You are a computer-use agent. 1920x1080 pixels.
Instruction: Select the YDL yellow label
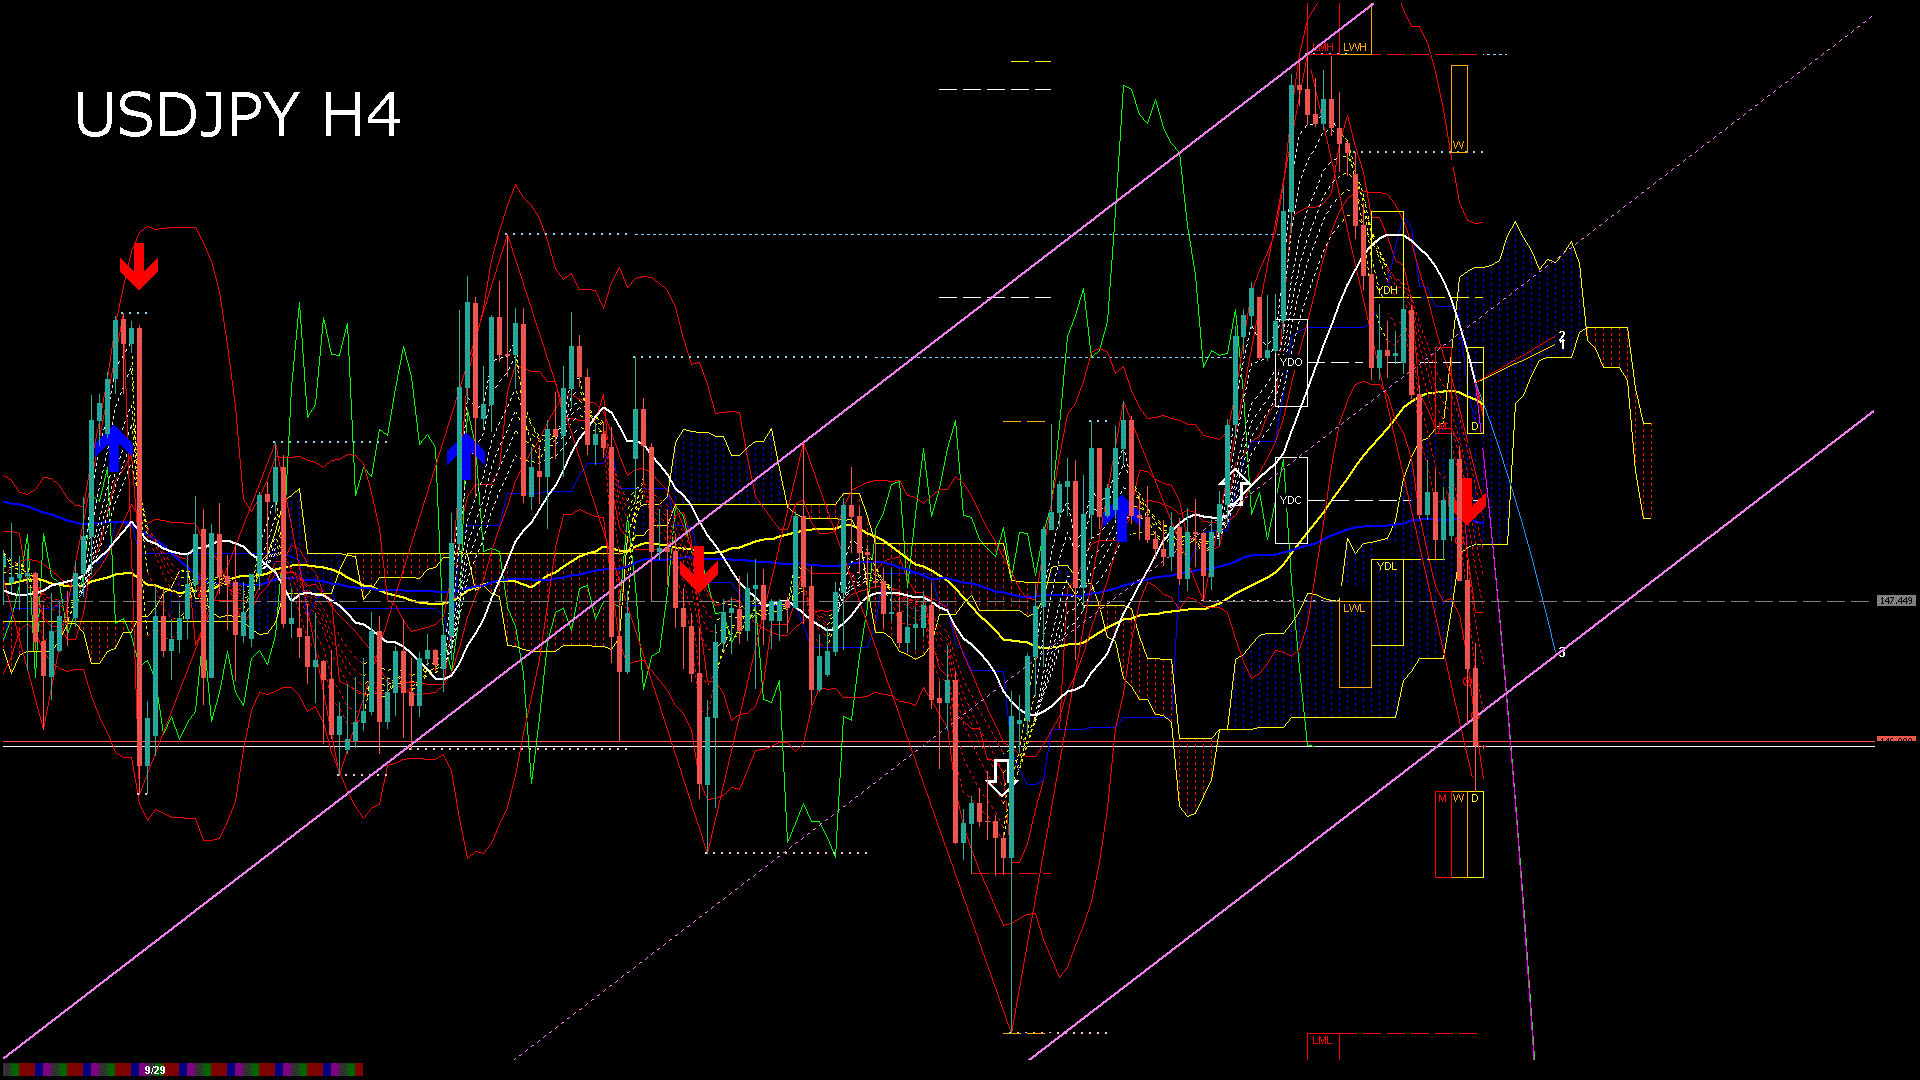point(1386,566)
